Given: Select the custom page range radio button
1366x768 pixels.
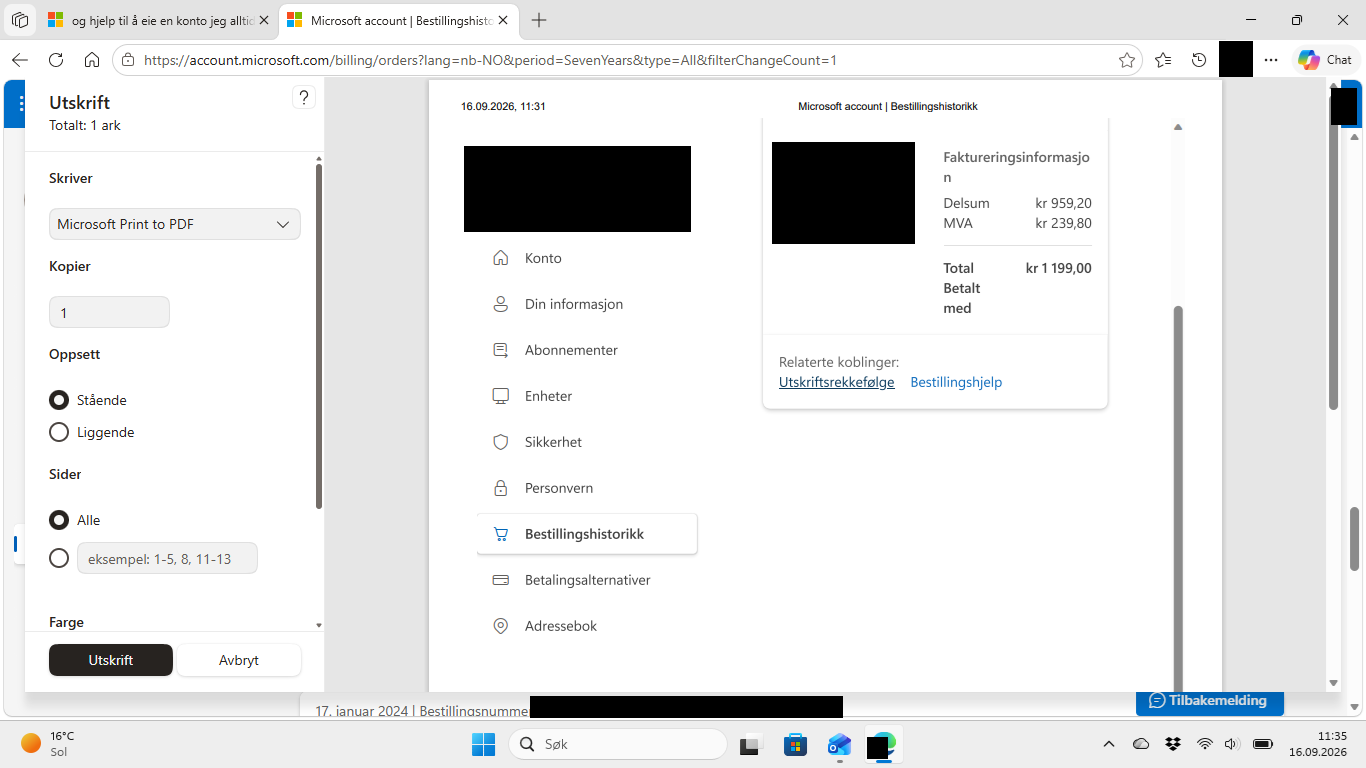Looking at the screenshot, I should coord(59,558).
